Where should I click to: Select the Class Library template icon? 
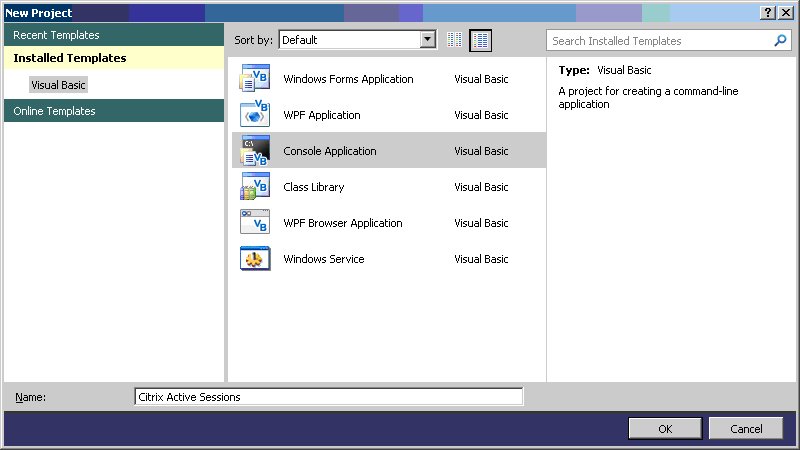click(x=255, y=187)
